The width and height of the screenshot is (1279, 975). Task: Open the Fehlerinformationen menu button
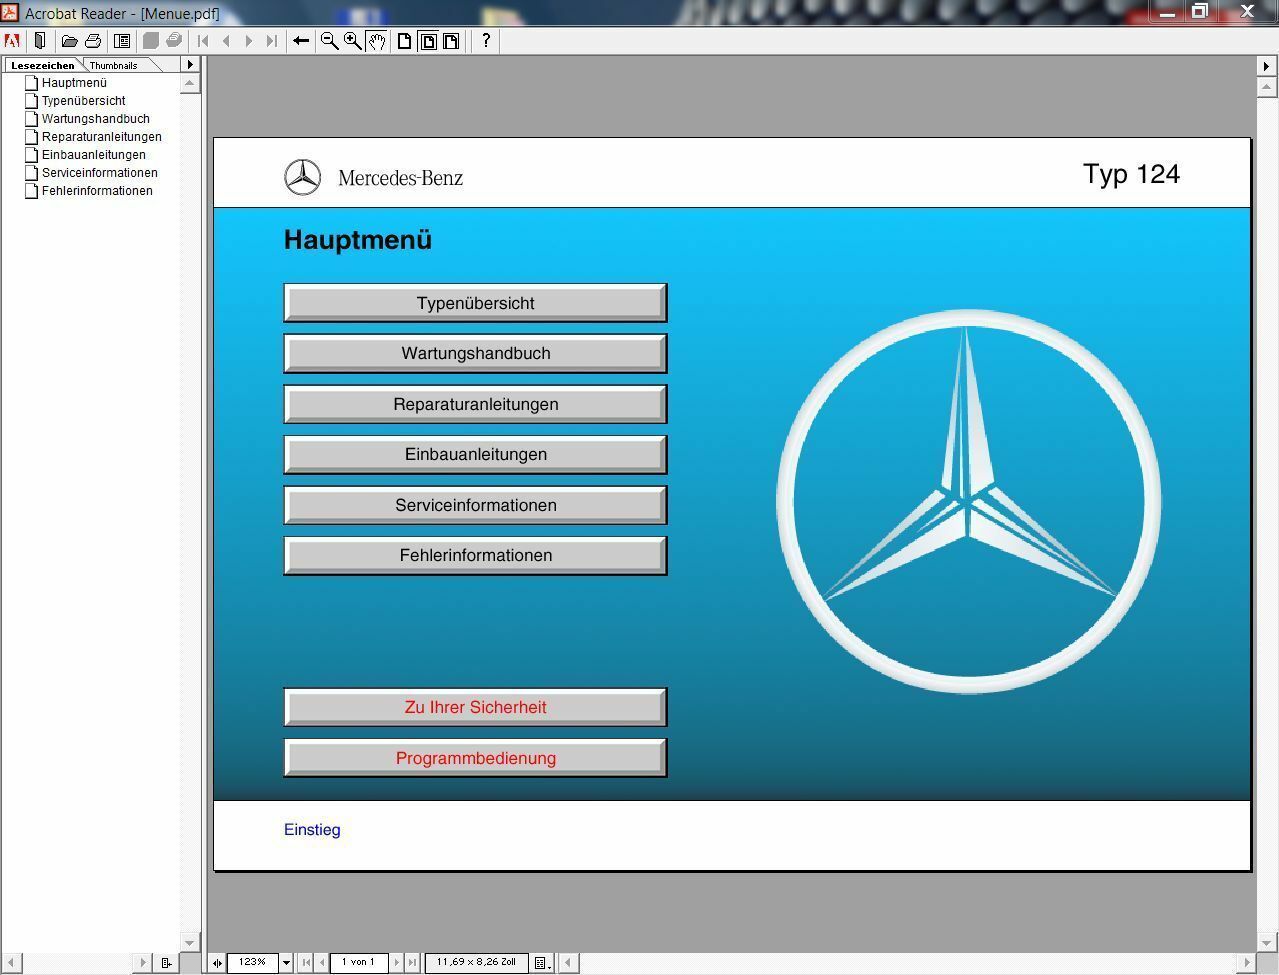(475, 555)
